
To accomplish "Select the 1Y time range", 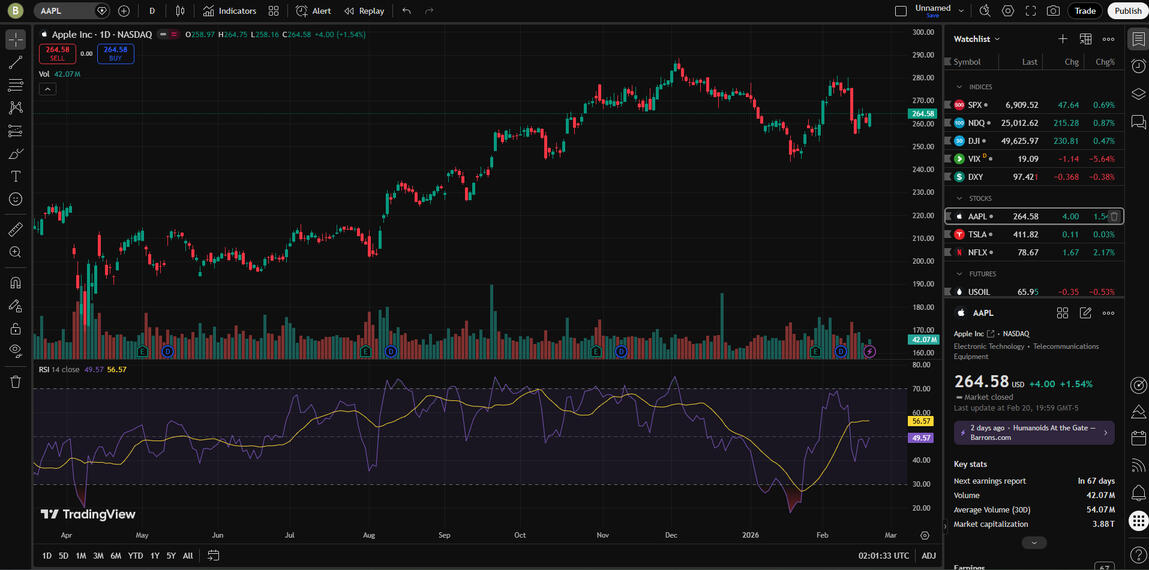I will 155,555.
